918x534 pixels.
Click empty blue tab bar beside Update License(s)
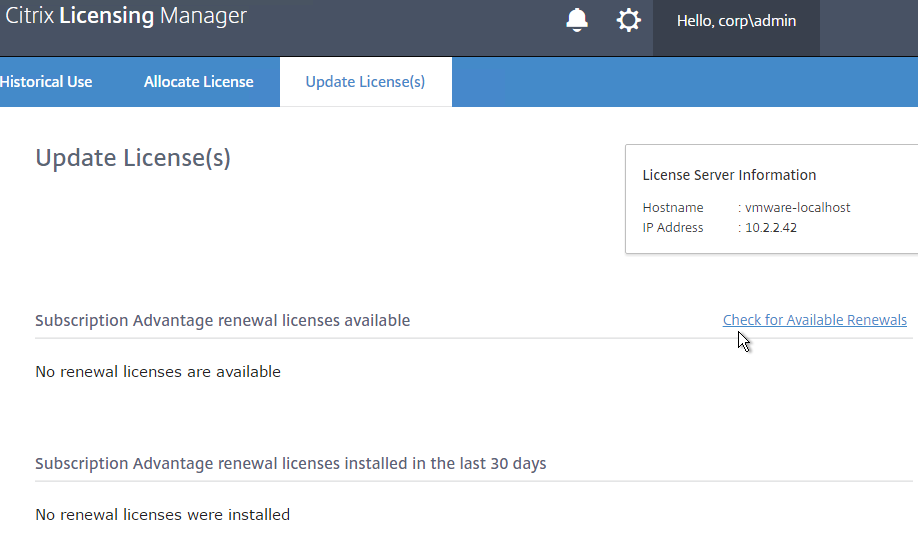(685, 82)
